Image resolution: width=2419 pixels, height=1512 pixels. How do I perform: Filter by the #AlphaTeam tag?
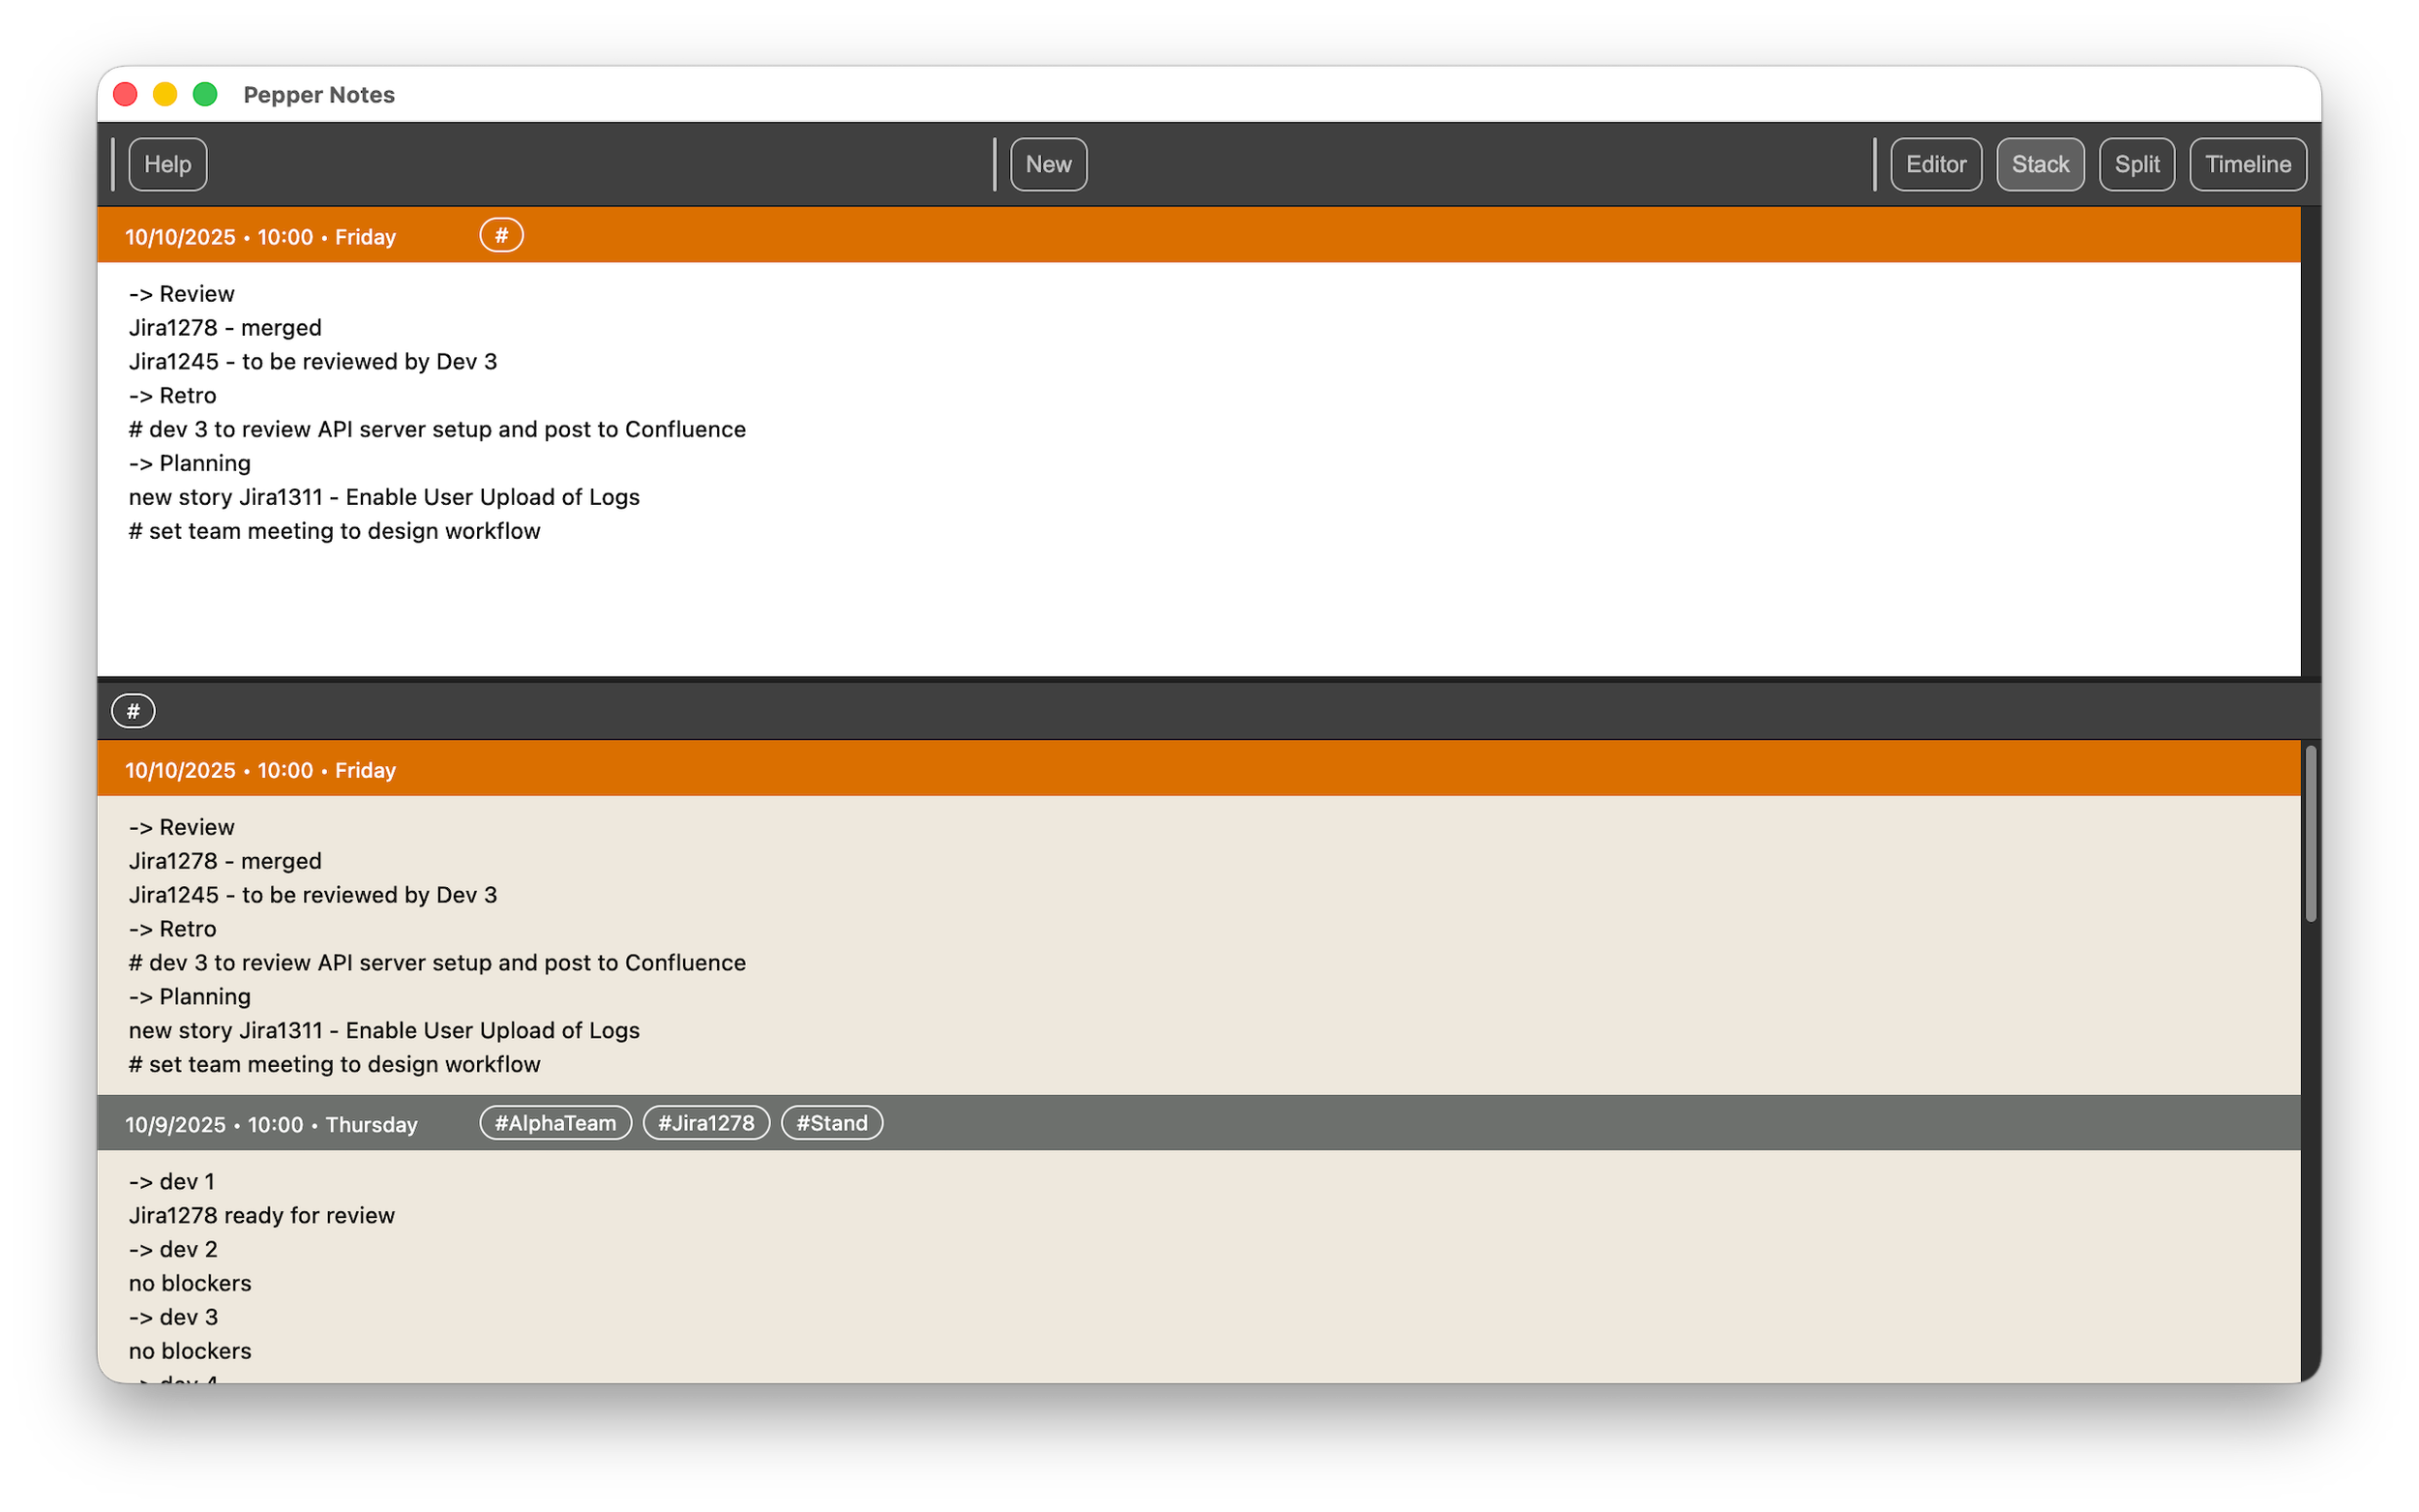[555, 1123]
